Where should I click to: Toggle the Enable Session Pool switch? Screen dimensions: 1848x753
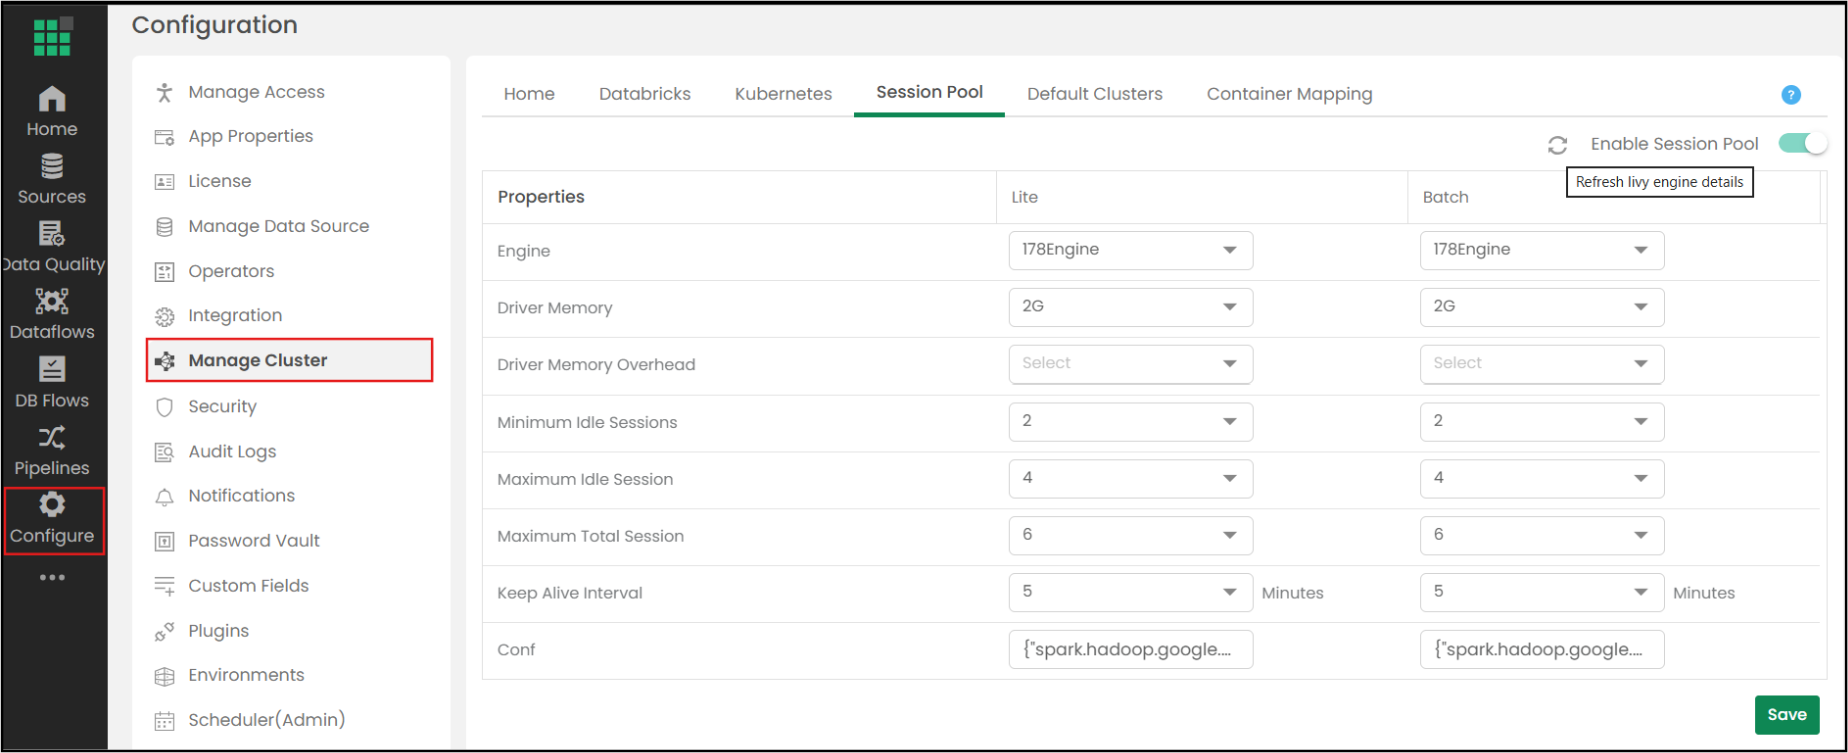click(x=1803, y=143)
